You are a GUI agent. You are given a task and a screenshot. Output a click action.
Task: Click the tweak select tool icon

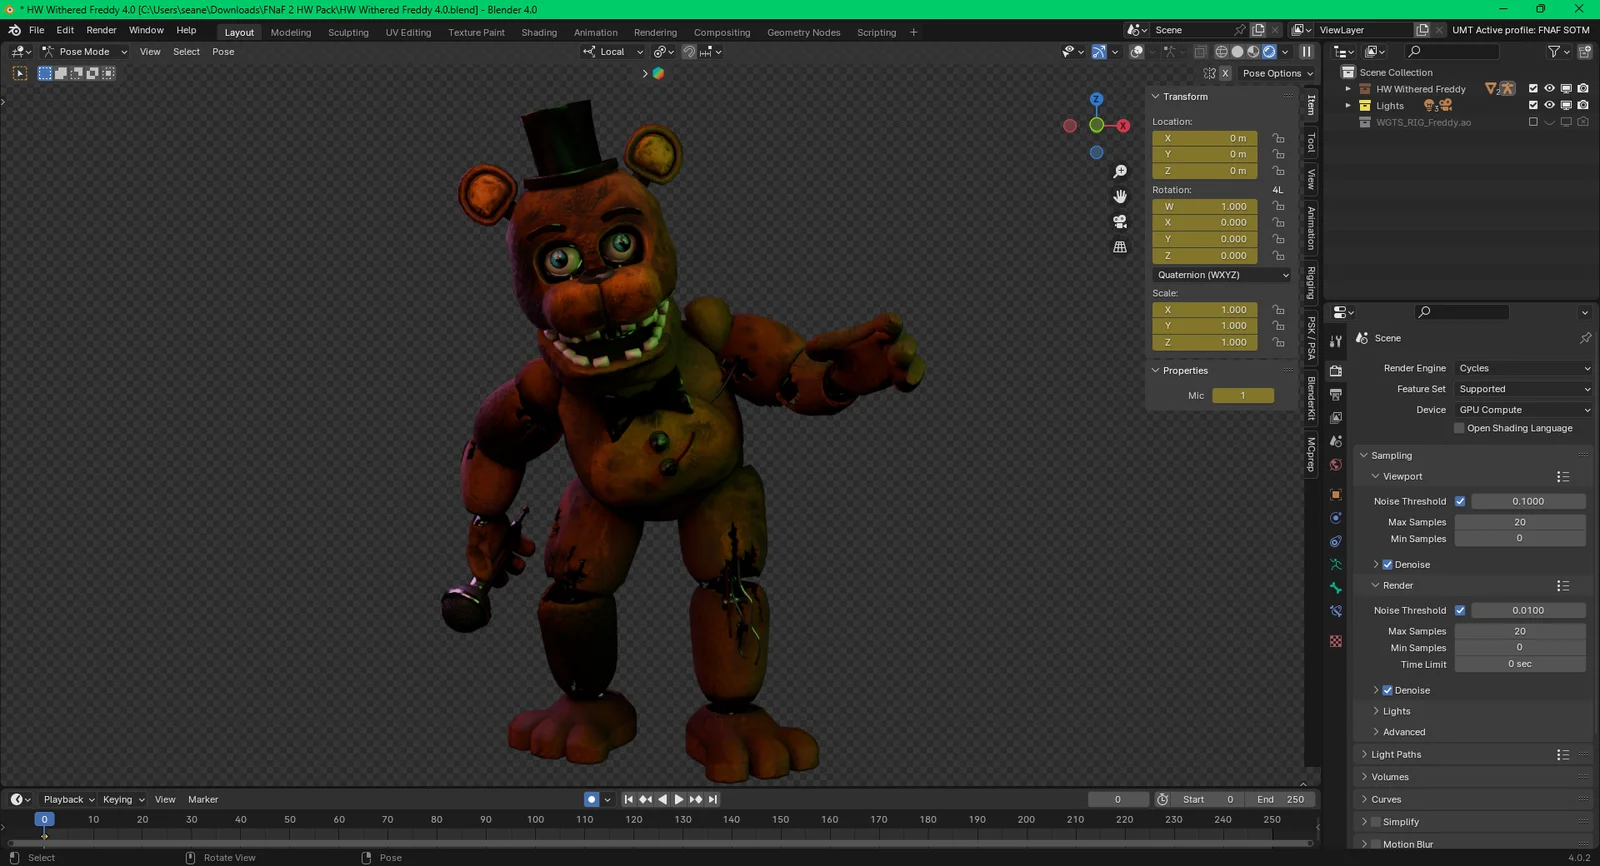tap(20, 73)
